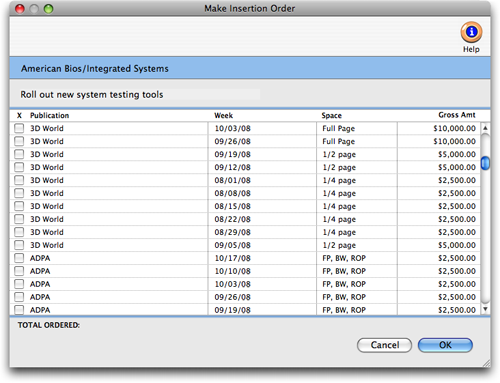Click the Help label under the icon
The height and width of the screenshot is (383, 500).
(x=471, y=49)
